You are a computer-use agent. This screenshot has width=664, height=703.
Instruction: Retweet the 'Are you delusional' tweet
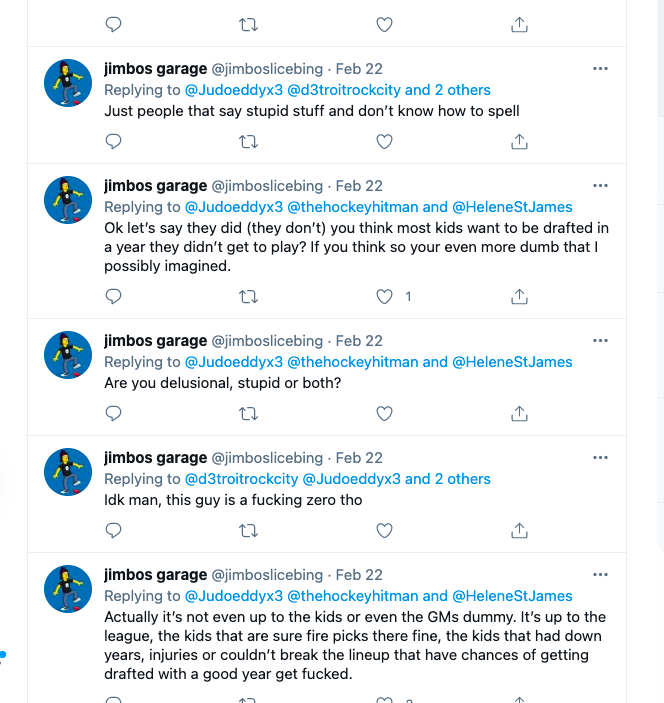(248, 413)
